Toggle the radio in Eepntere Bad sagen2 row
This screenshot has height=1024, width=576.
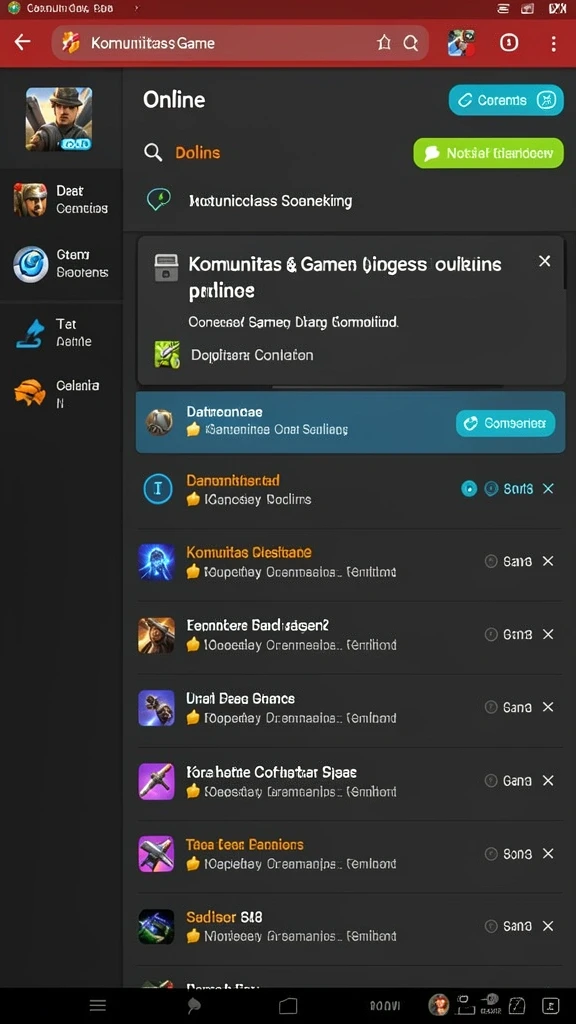tap(491, 634)
